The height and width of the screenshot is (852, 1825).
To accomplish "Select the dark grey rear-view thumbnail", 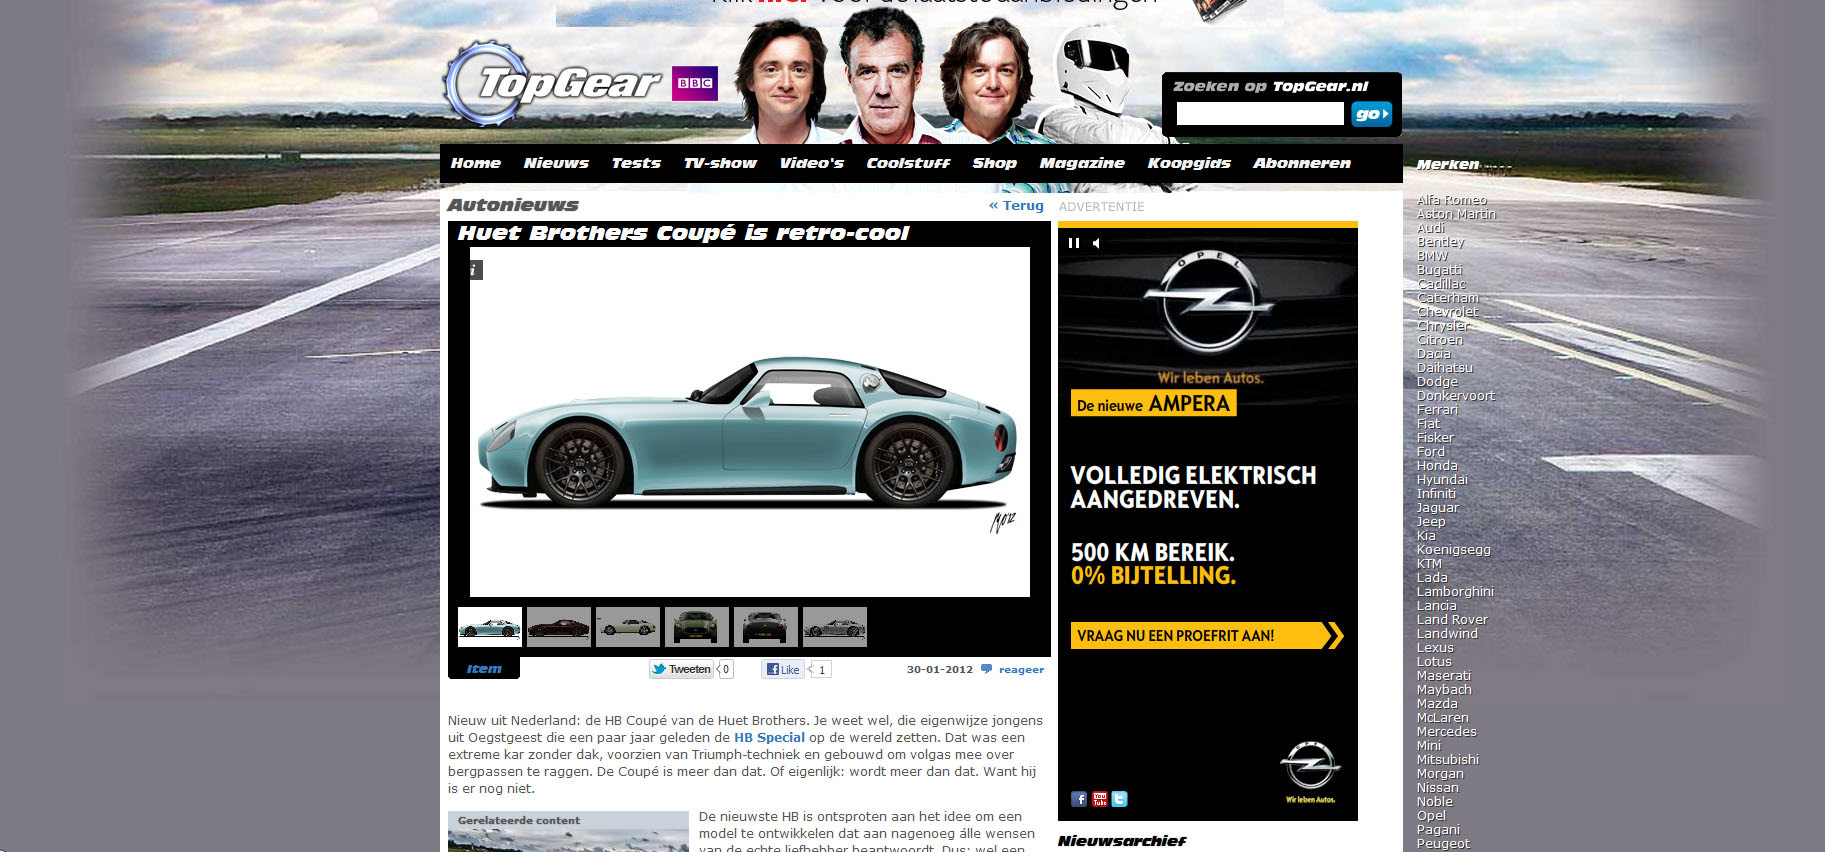I will pyautogui.click(x=766, y=627).
